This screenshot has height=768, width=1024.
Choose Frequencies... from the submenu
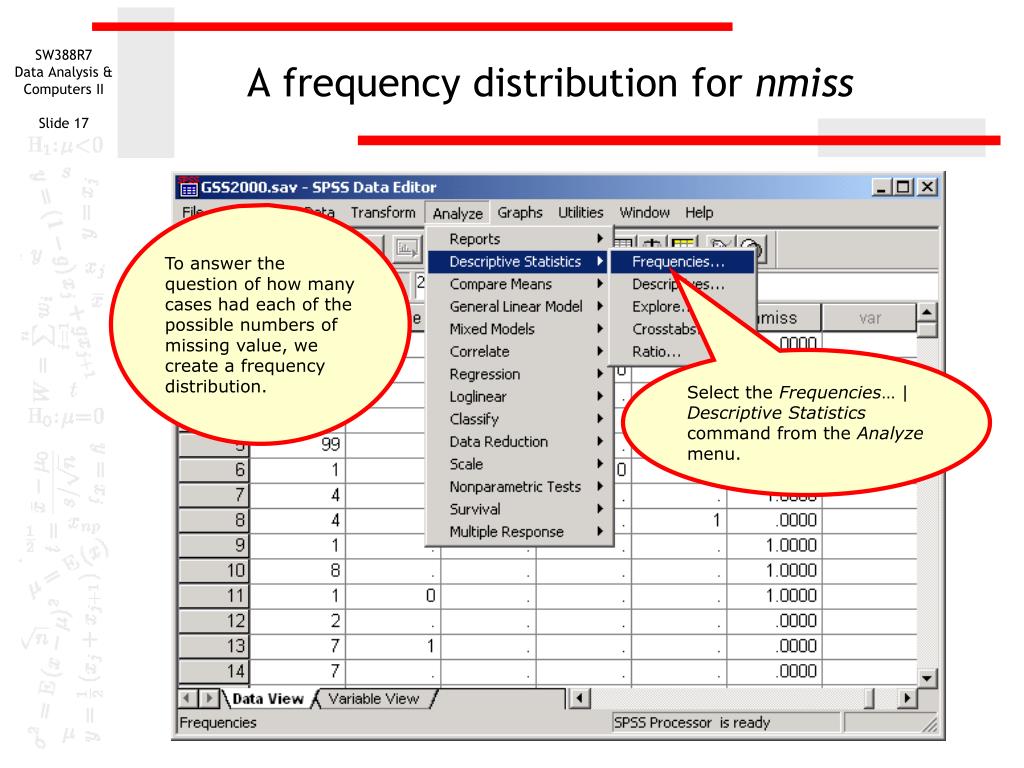coord(682,262)
